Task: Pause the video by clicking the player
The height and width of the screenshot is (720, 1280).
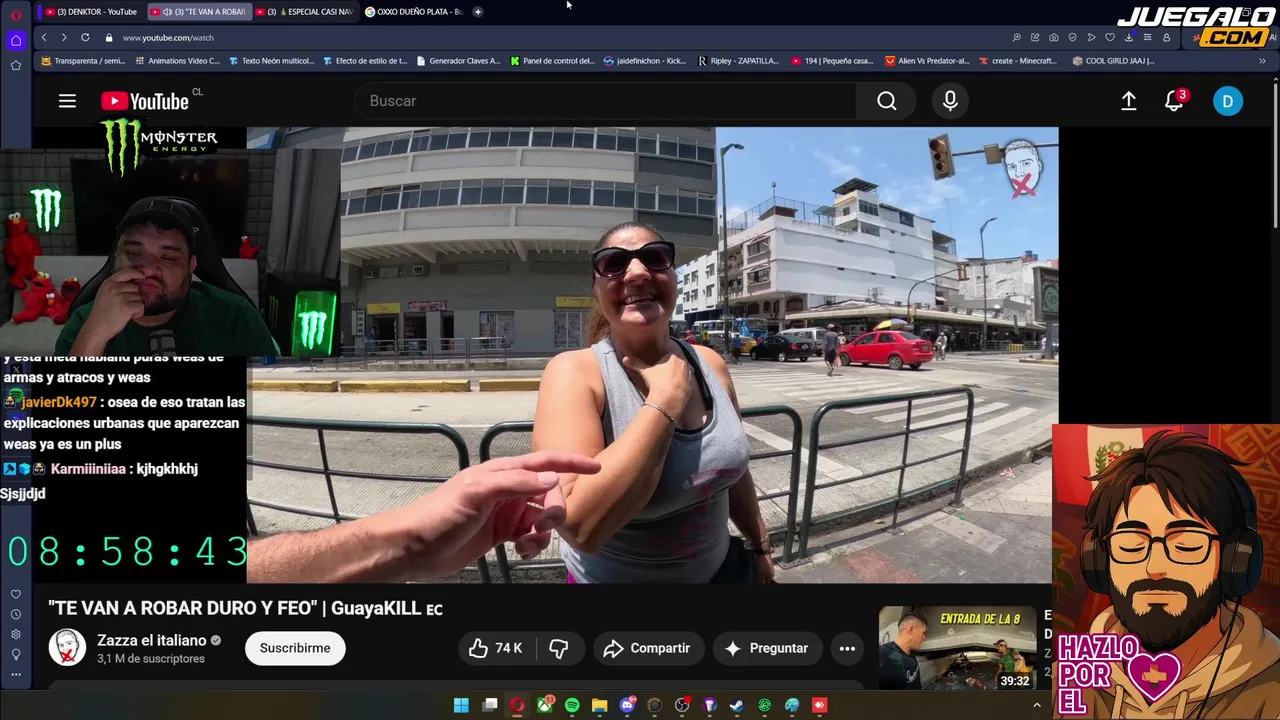Action: click(x=652, y=354)
